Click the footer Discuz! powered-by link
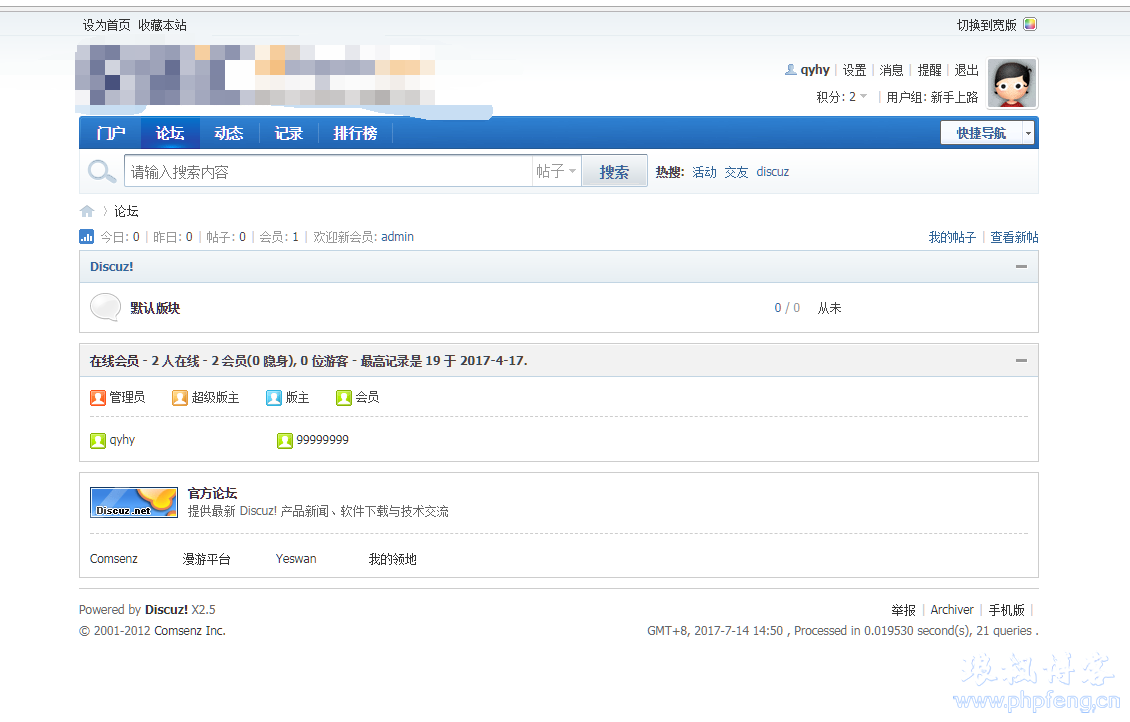Screen dimensions: 1130x722 point(166,610)
